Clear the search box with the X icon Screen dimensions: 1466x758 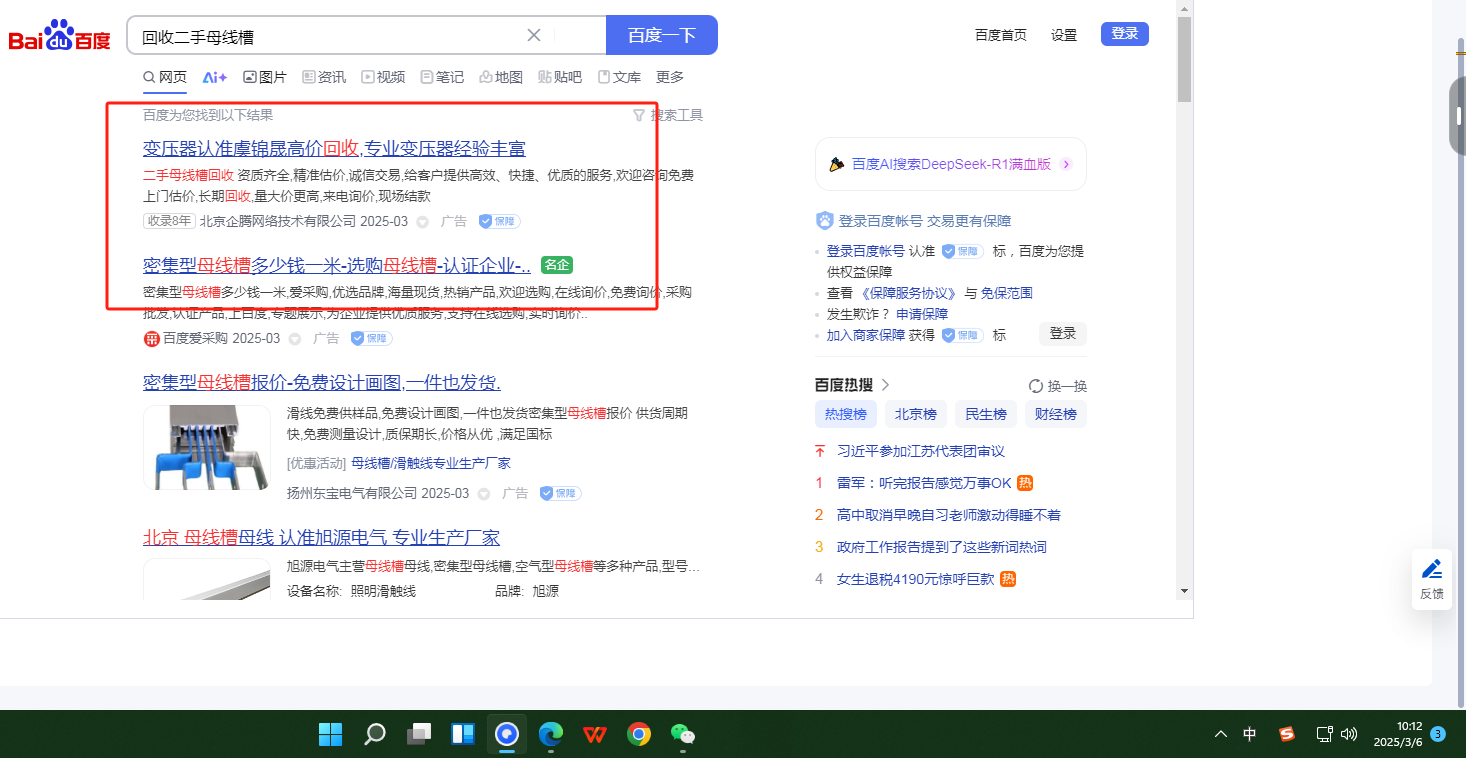[534, 36]
